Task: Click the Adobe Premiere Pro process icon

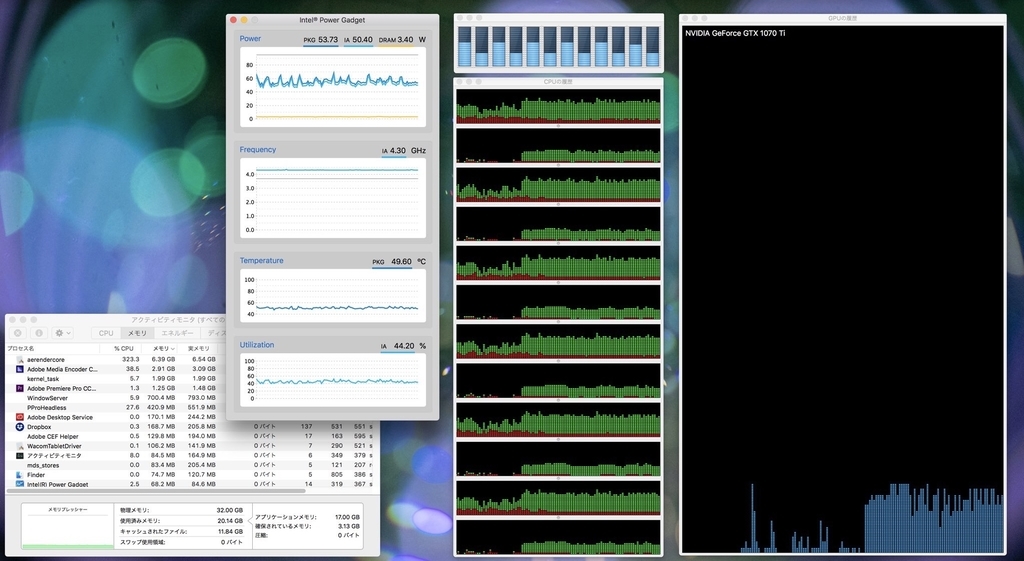Action: tap(20, 389)
